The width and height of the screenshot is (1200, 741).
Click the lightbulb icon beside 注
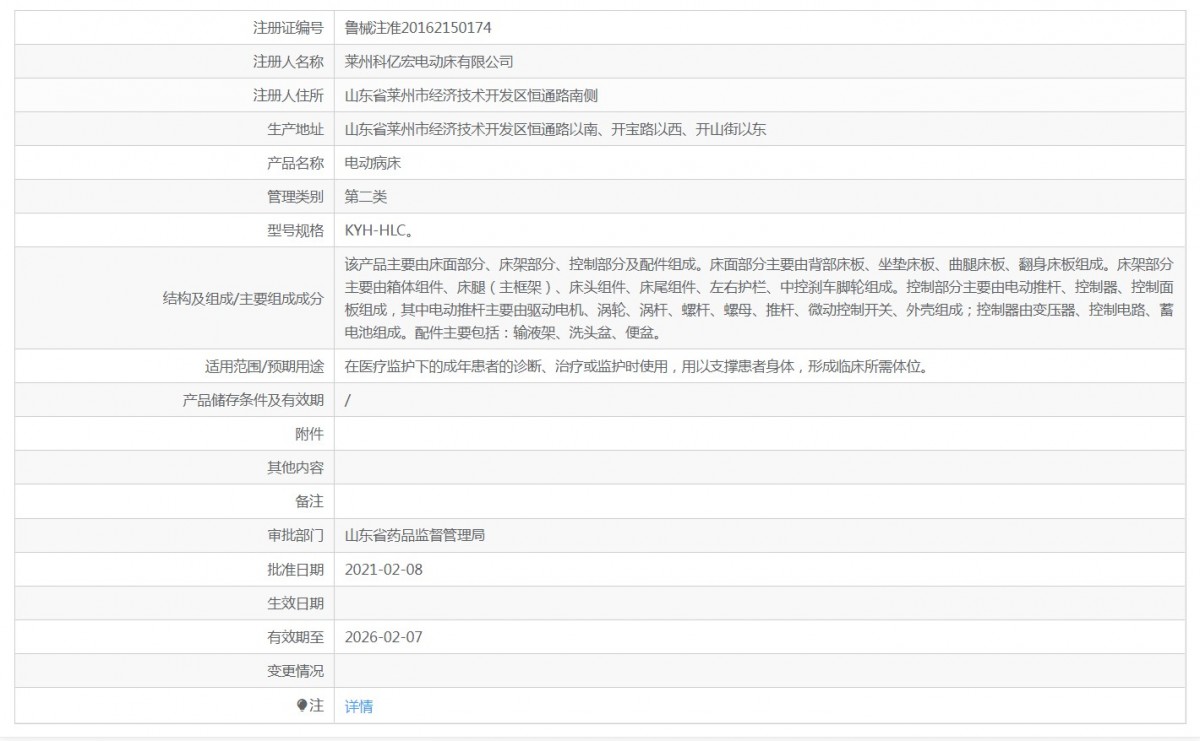point(302,706)
